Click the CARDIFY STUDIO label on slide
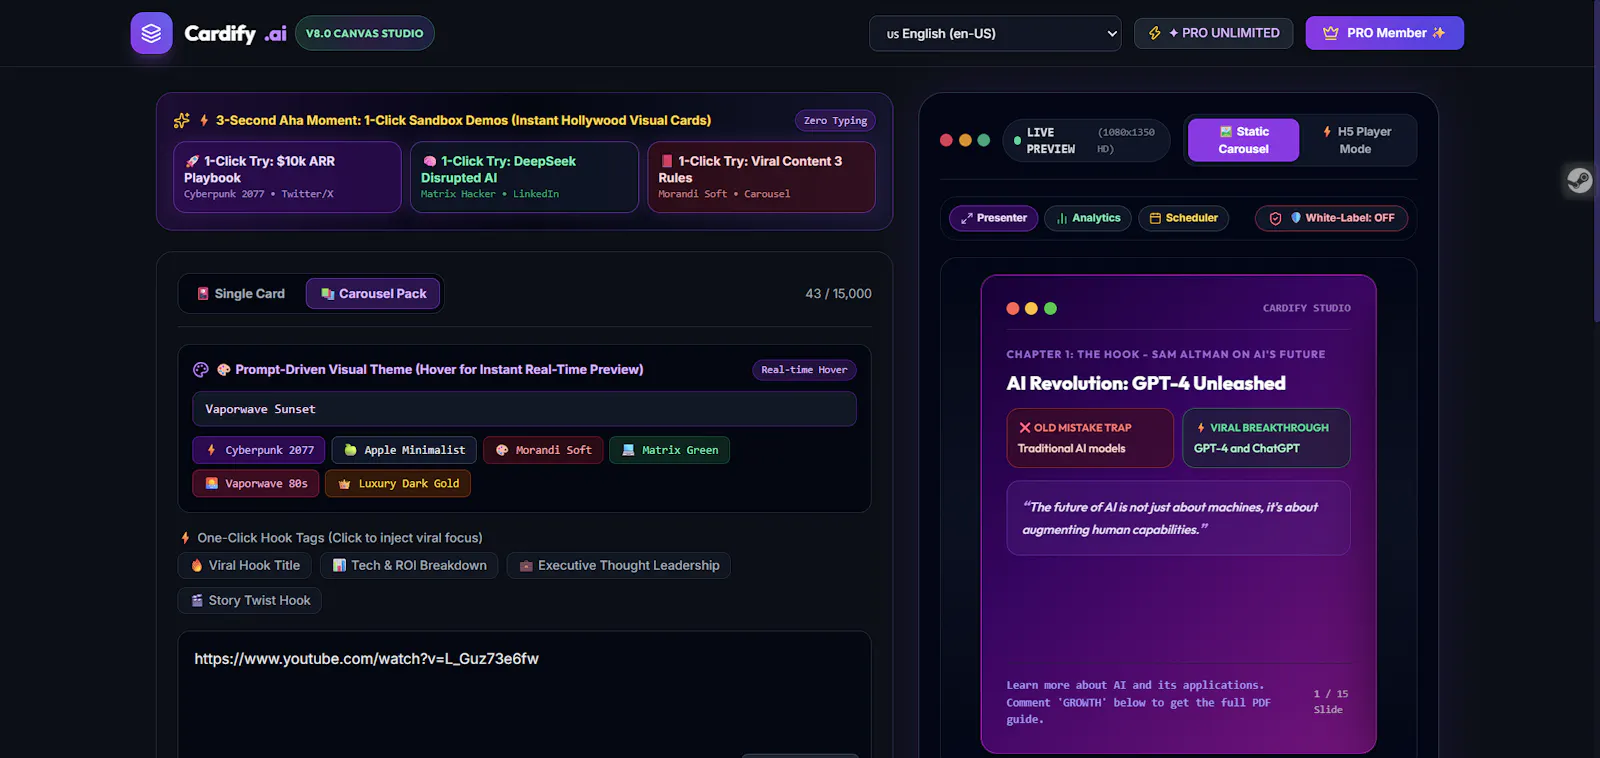The image size is (1600, 758). pos(1306,308)
